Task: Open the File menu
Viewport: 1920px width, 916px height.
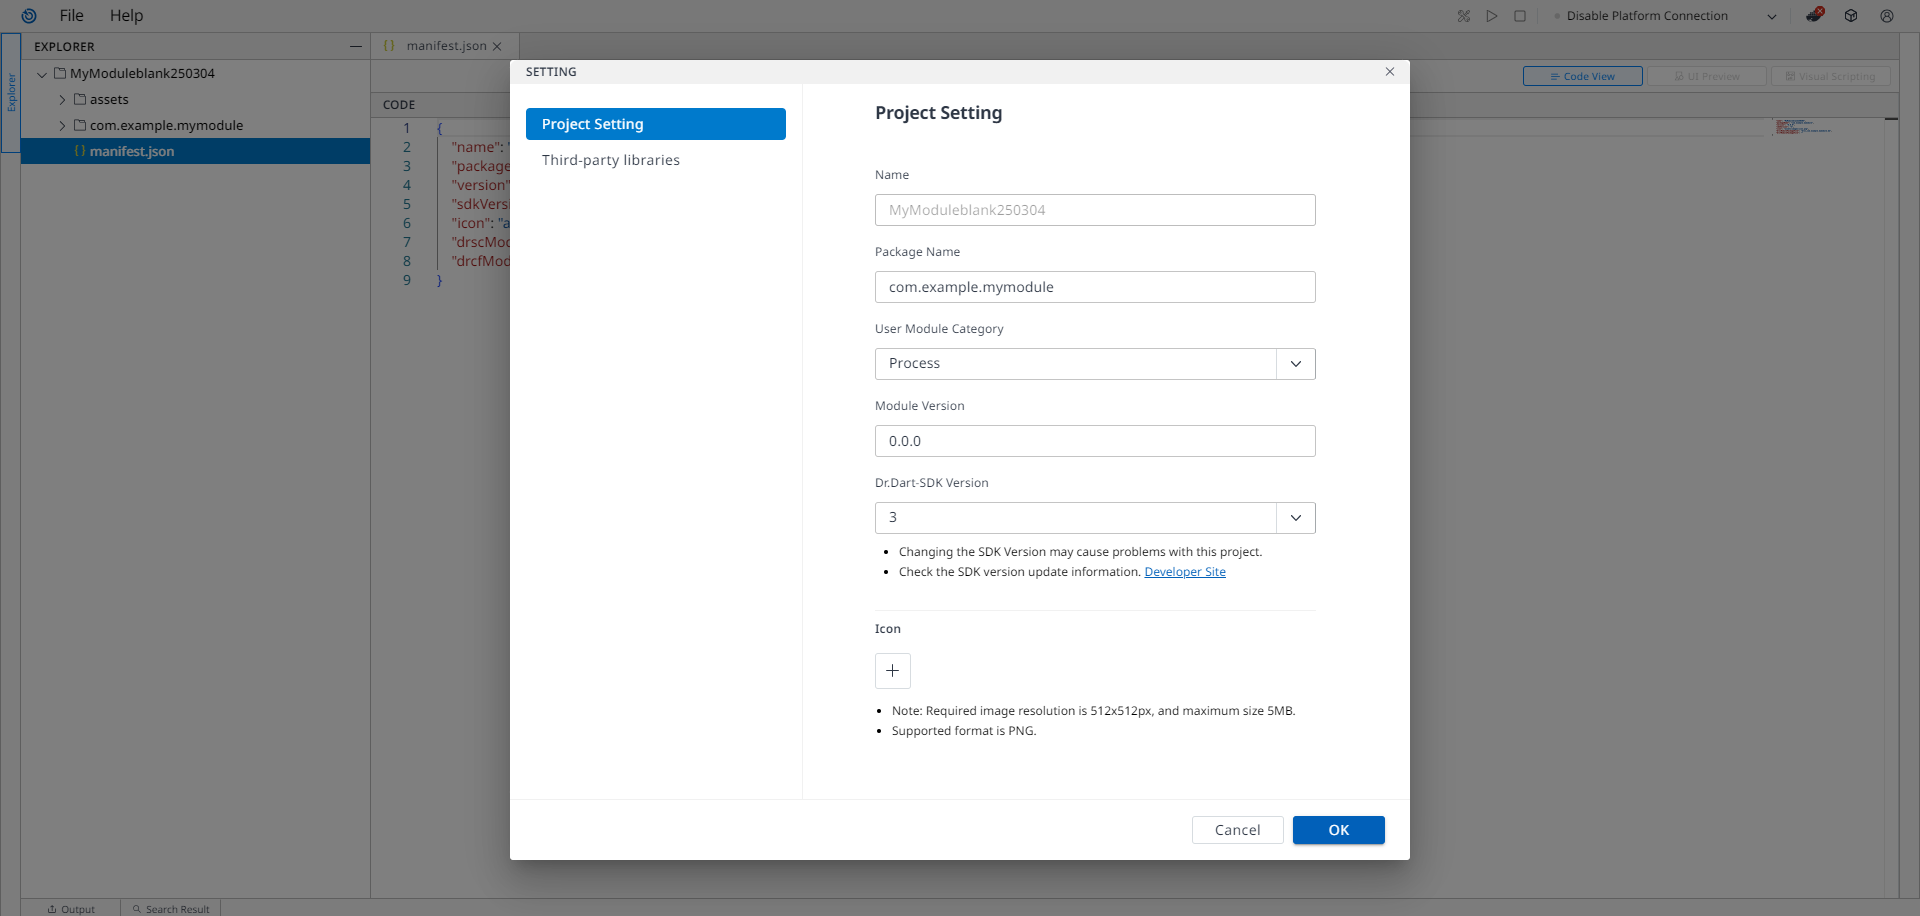Action: coord(71,16)
